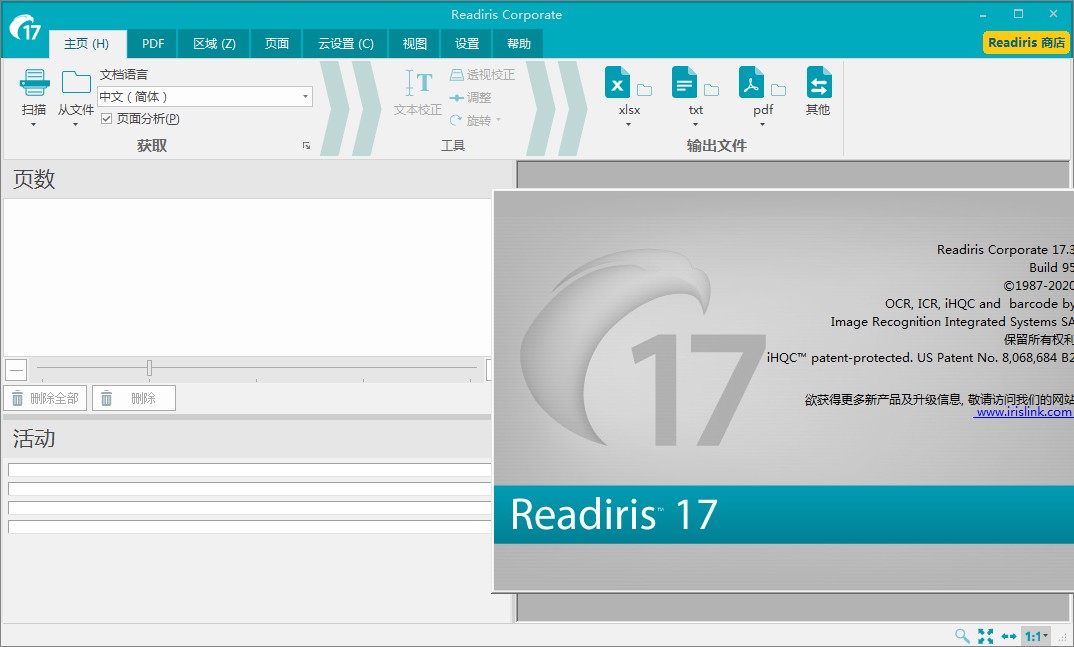Expand the pdf output dropdown arrow
The height and width of the screenshot is (647, 1074).
[x=762, y=125]
